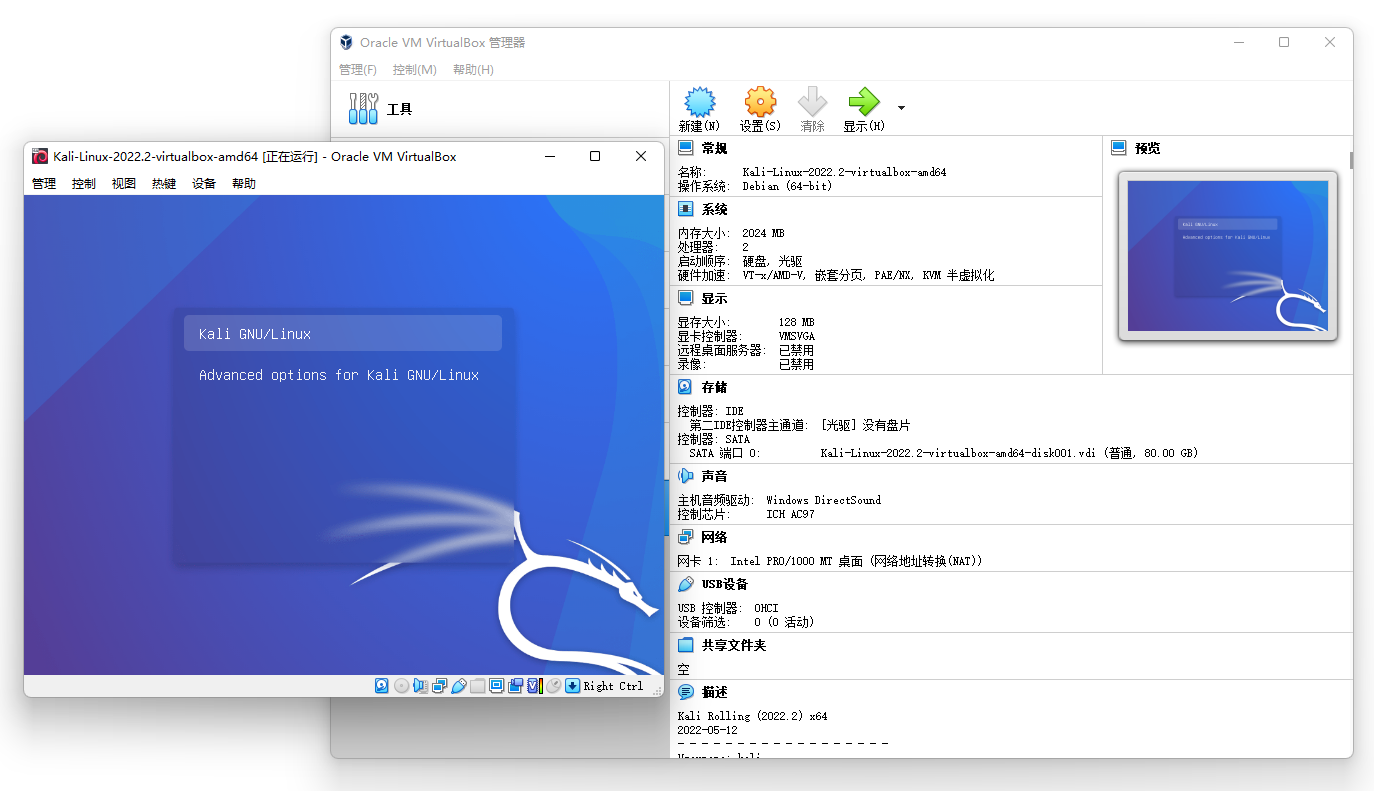Click the USB devices icon in the VM status bar
Image resolution: width=1374 pixels, height=791 pixels.
point(459,685)
